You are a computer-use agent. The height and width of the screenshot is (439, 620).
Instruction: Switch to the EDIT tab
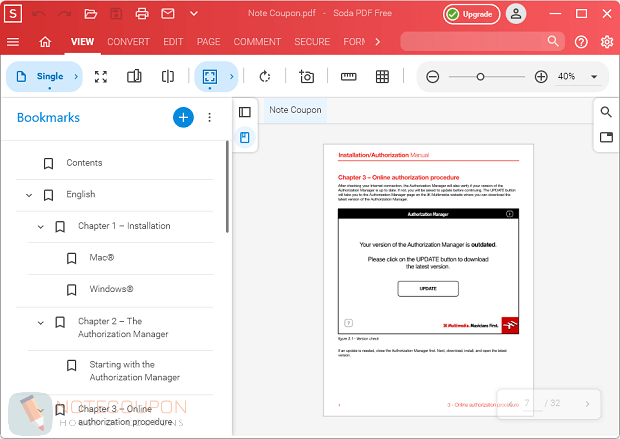[x=173, y=42]
